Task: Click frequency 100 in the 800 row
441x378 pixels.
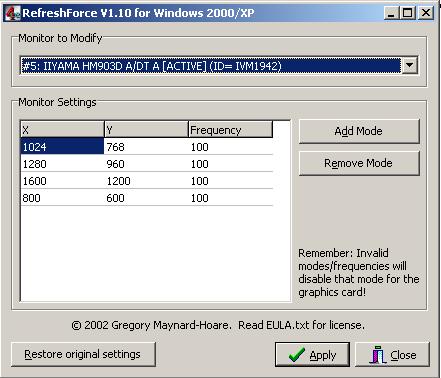Action: pos(200,198)
